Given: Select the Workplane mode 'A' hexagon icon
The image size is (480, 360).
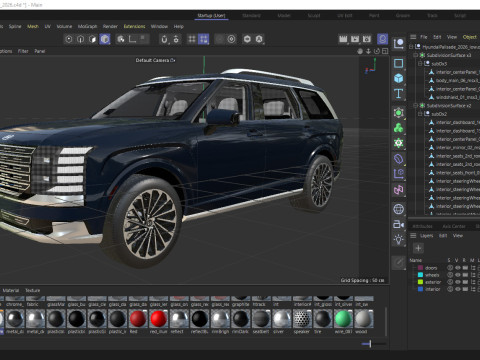Looking at the screenshot, I should pos(259,39).
